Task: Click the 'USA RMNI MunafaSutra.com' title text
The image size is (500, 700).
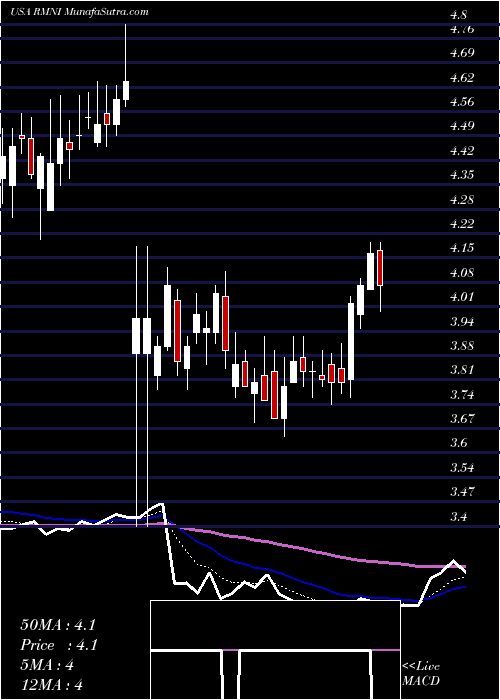Action: (x=80, y=12)
